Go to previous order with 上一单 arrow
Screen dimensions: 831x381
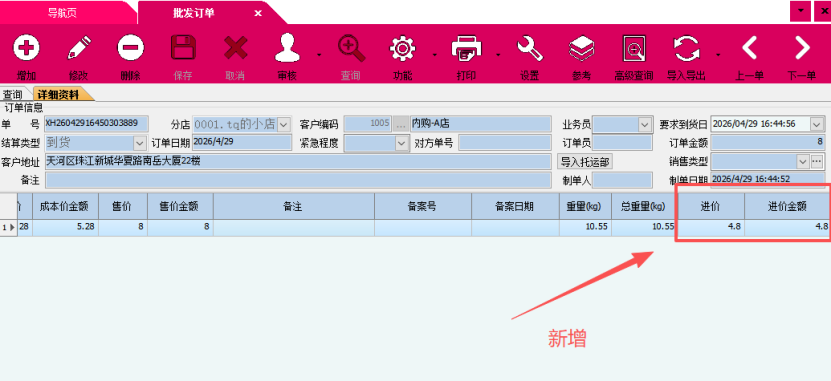click(749, 49)
